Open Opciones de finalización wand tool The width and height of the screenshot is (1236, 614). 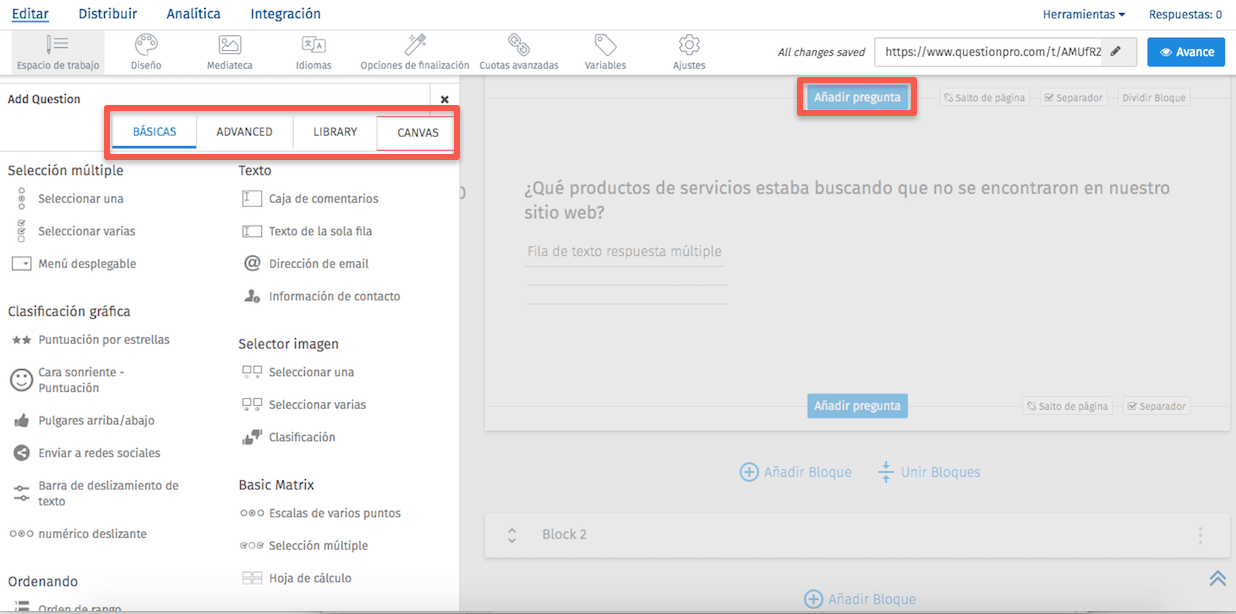(x=415, y=52)
